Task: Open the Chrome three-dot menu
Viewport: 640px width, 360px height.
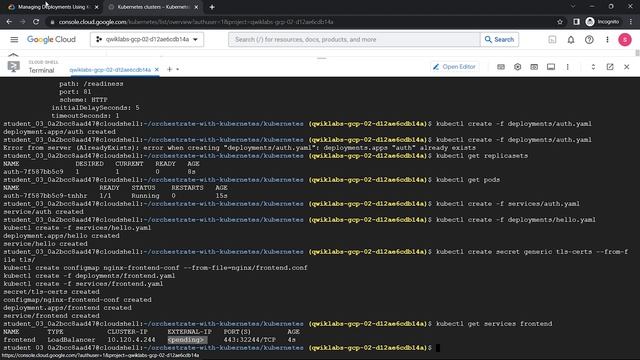Action: (x=631, y=22)
